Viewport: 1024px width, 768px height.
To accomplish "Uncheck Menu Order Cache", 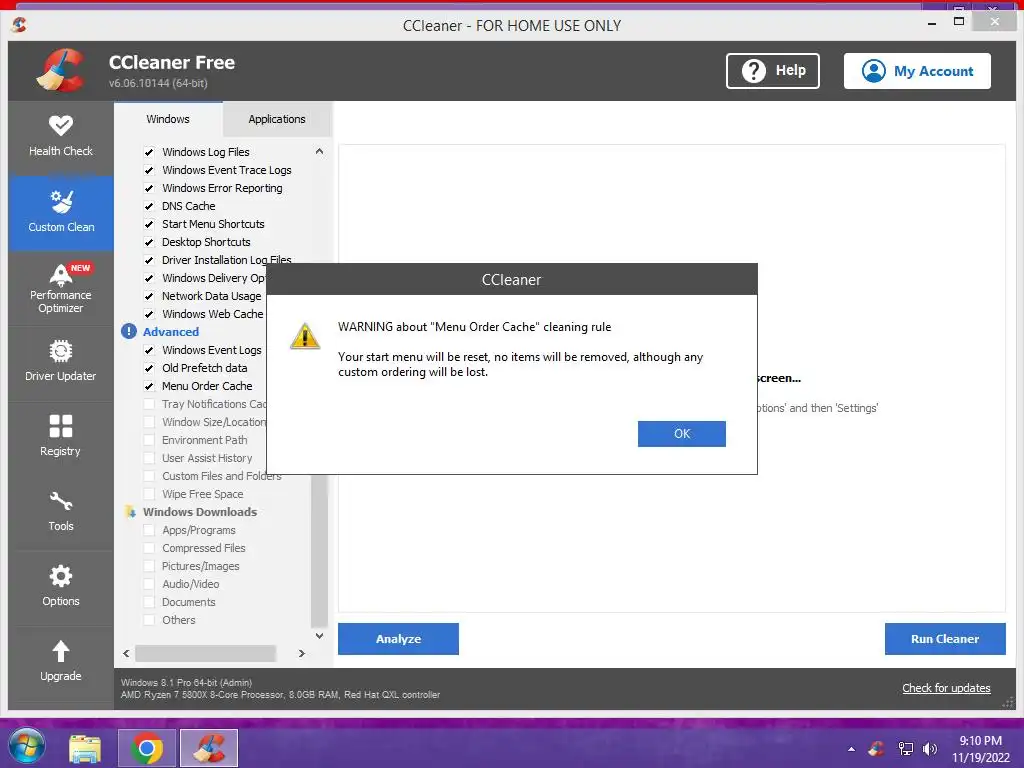I will (149, 387).
